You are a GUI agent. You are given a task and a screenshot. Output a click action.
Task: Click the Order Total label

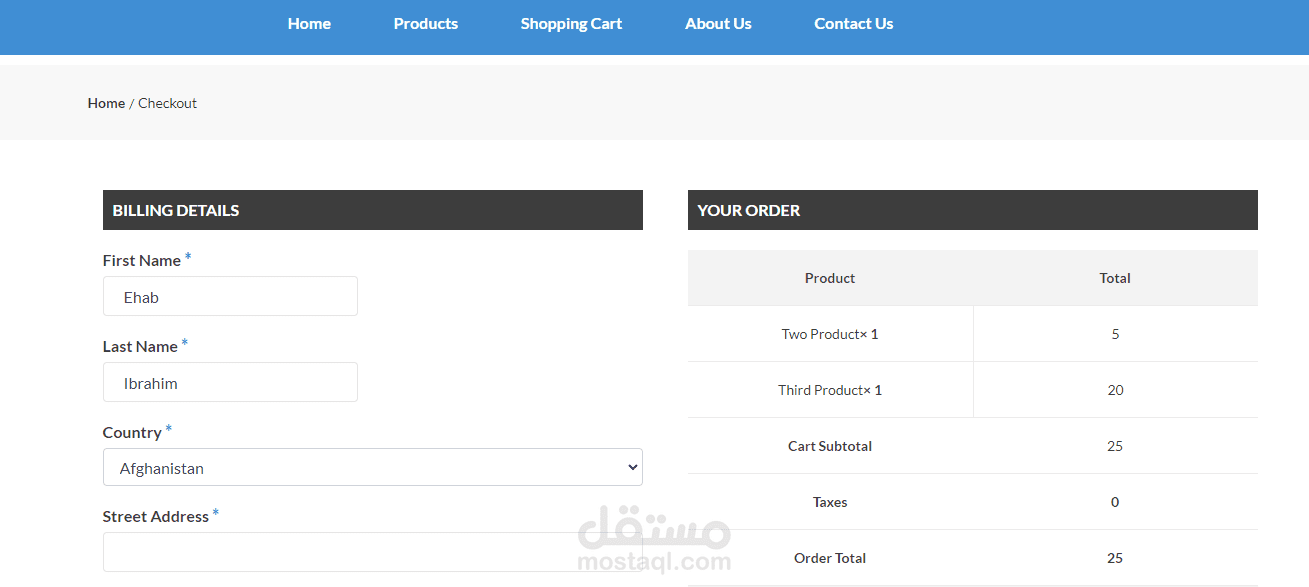[x=830, y=558]
